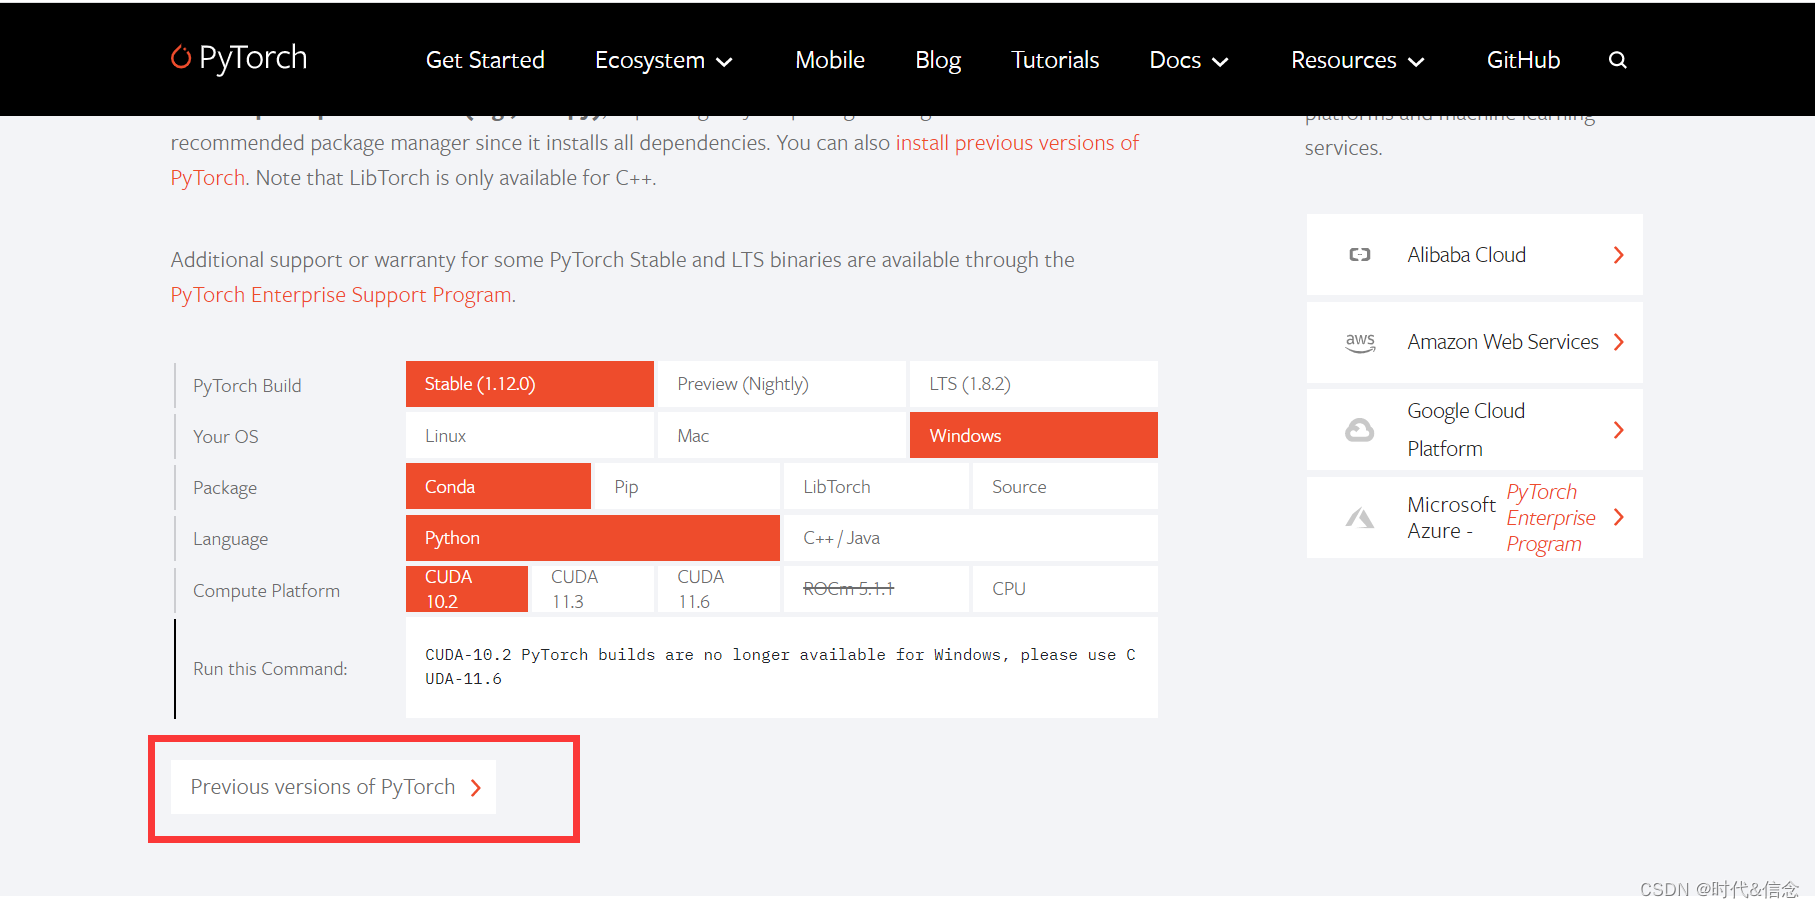Select Pip package option
1815x908 pixels.
(687, 487)
